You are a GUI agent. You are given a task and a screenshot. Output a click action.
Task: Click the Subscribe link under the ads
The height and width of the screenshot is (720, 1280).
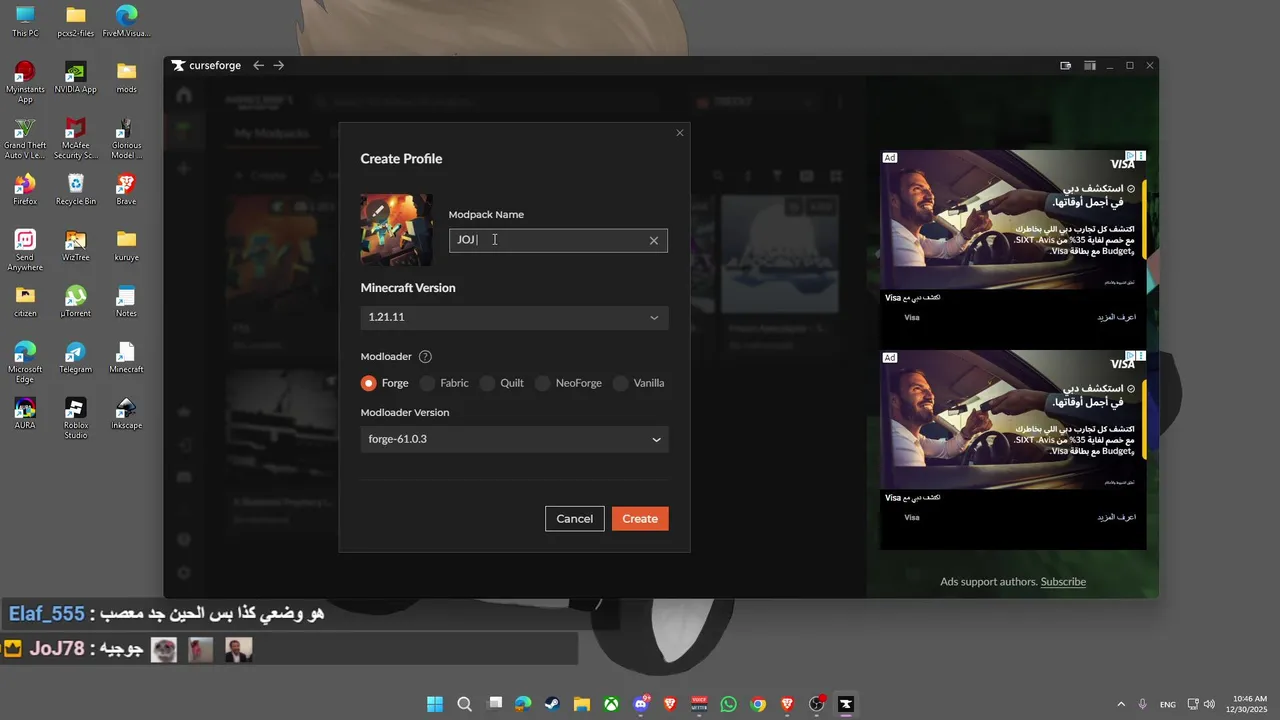[1063, 581]
